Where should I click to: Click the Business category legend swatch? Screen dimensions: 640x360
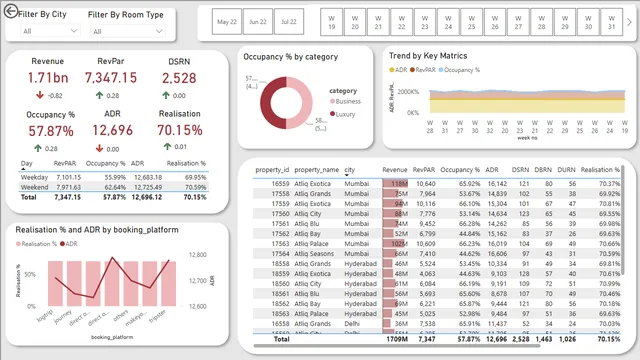[x=332, y=101]
